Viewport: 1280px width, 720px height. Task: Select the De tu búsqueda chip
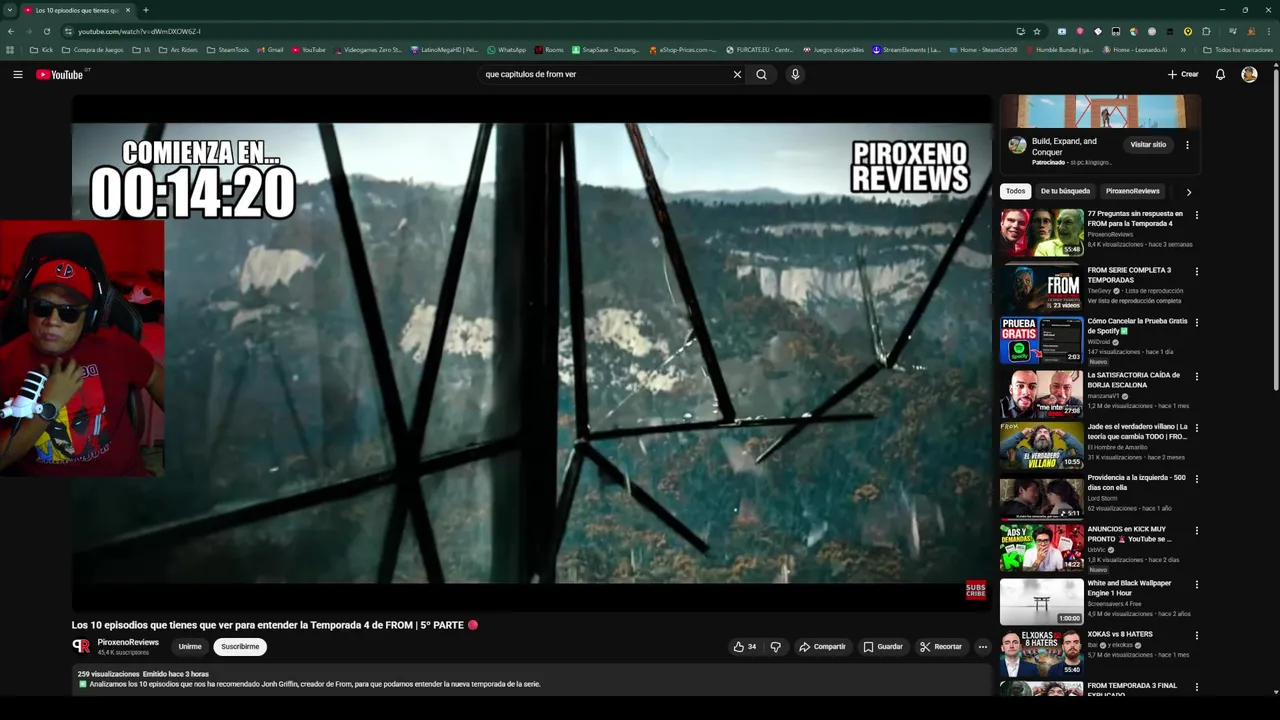(x=1065, y=191)
